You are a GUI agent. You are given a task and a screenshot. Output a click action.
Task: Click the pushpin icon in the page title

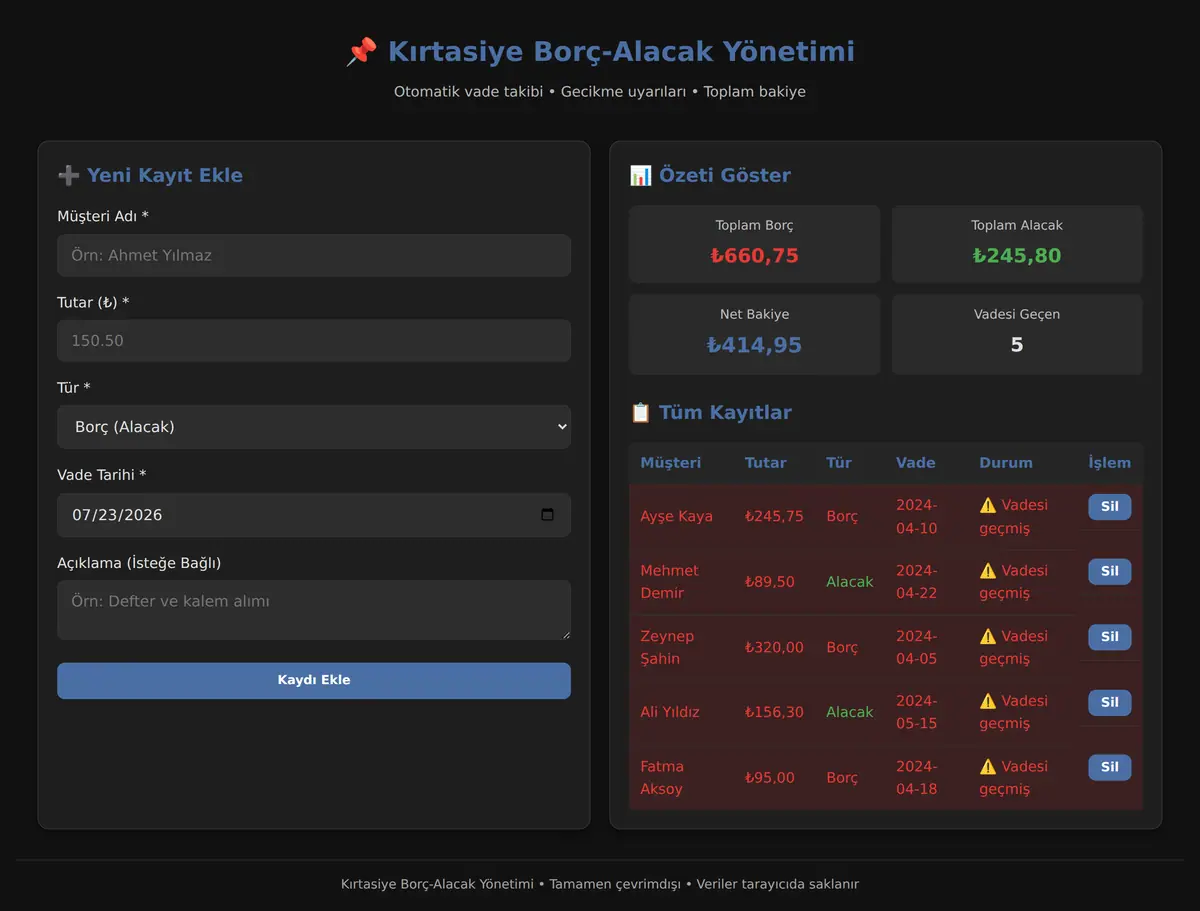click(361, 52)
